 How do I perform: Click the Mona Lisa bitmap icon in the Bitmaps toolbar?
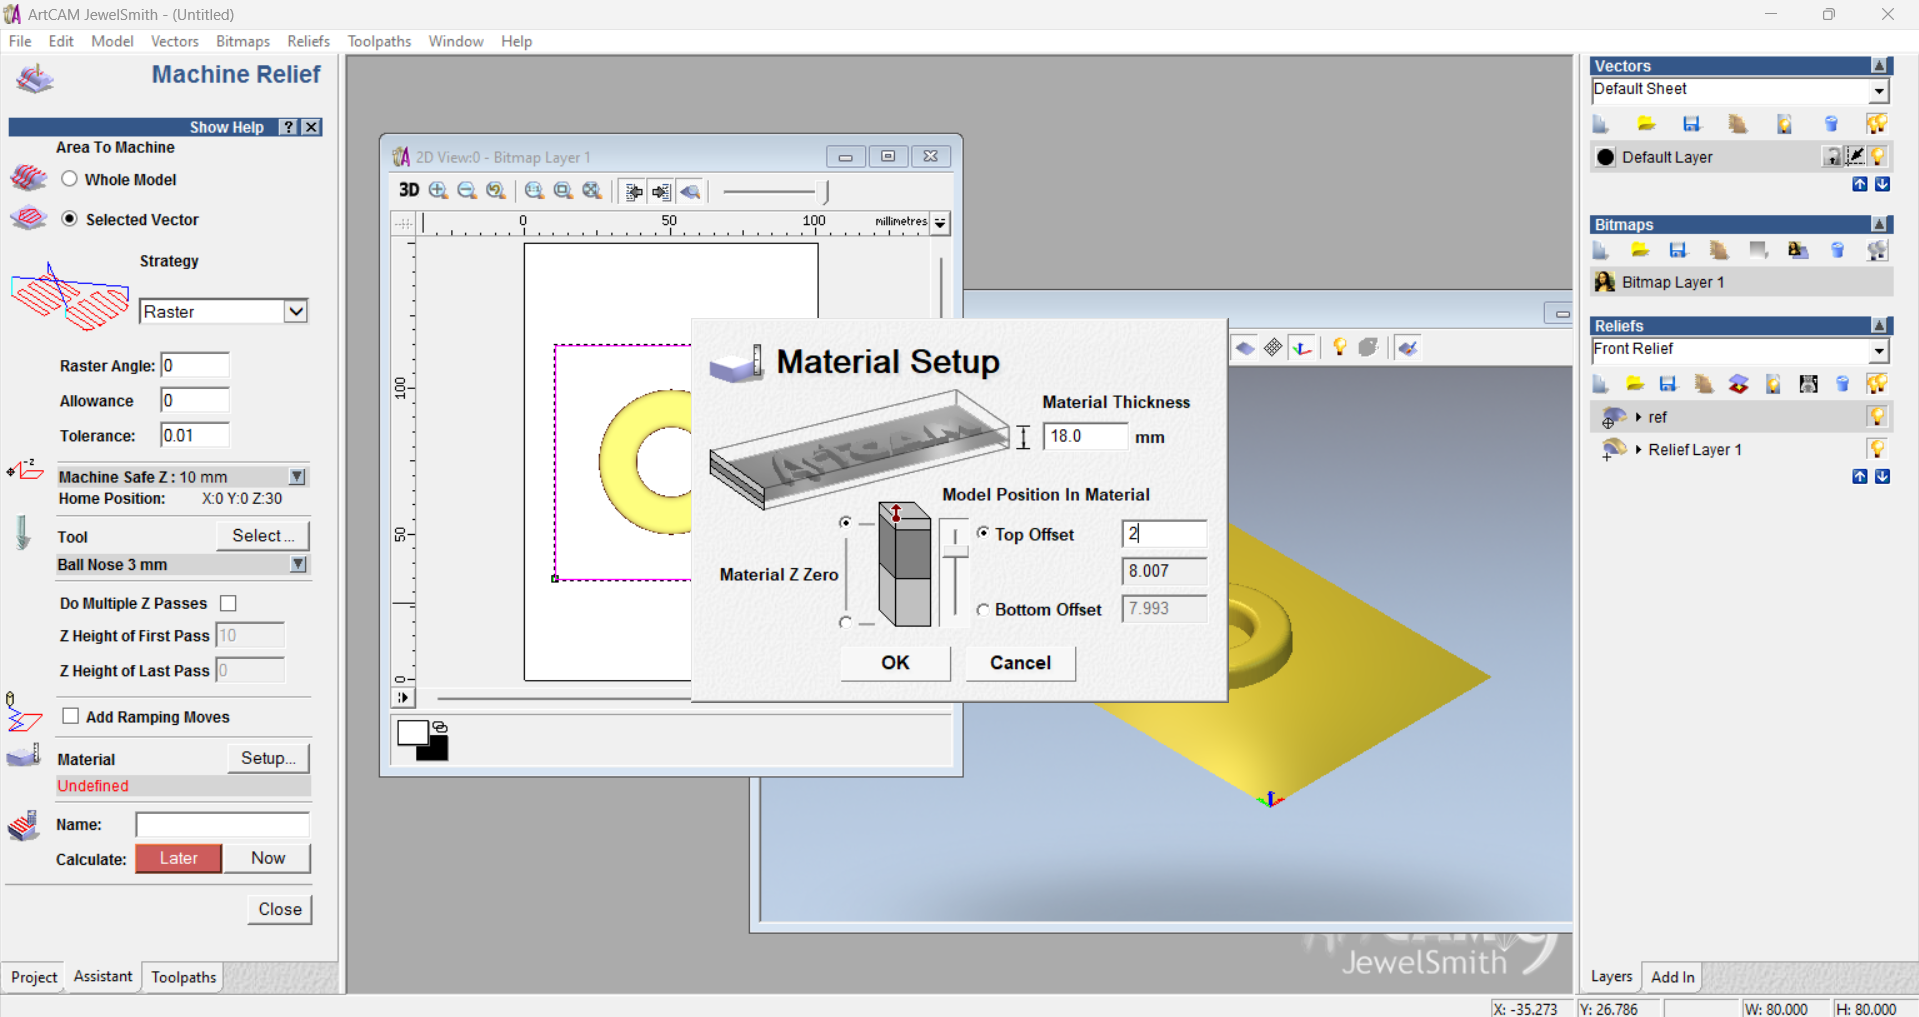pyautogui.click(x=1797, y=250)
